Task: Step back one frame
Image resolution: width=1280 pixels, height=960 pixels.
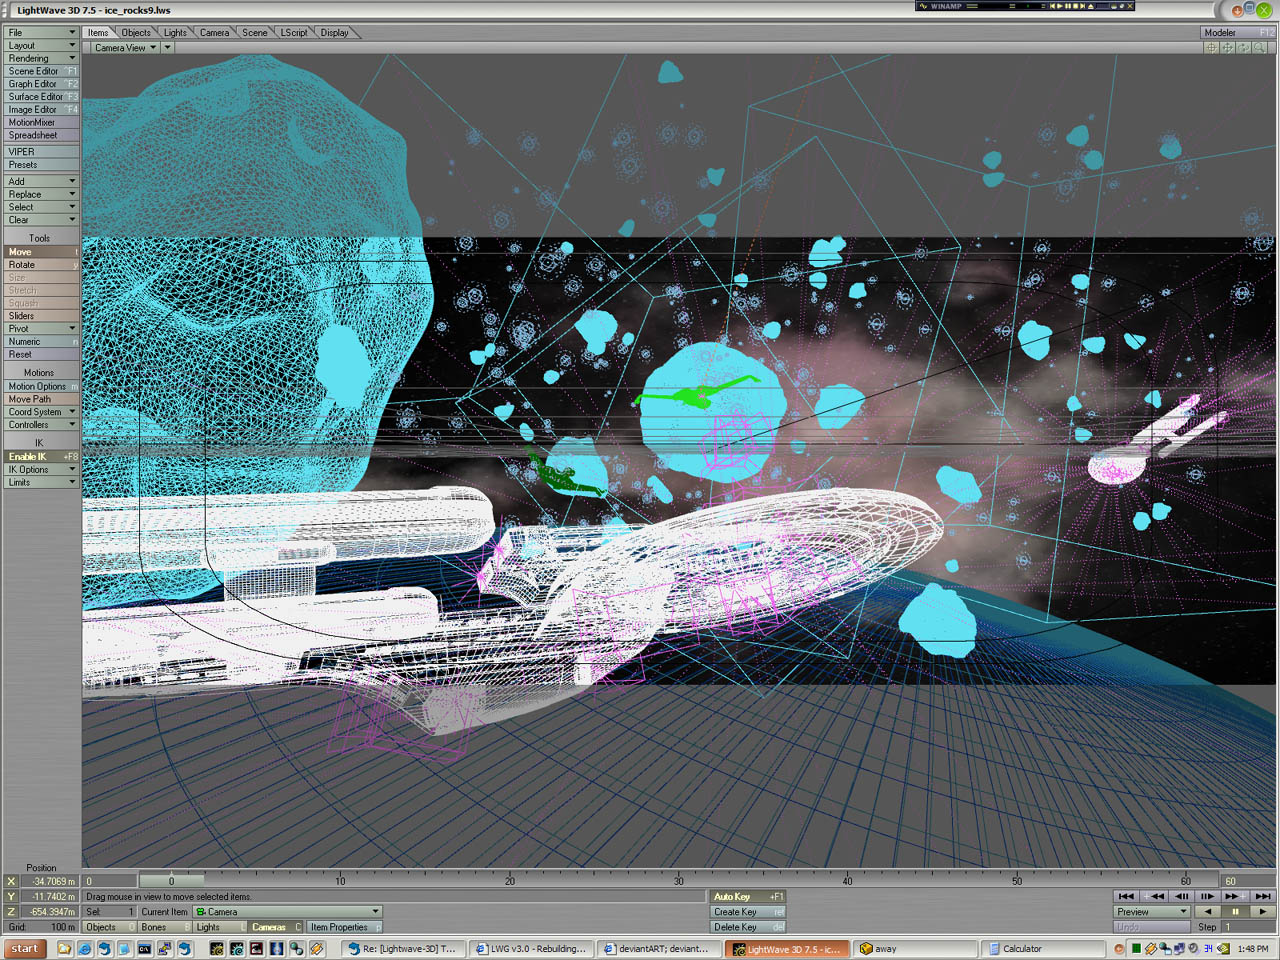Action: [x=1181, y=896]
